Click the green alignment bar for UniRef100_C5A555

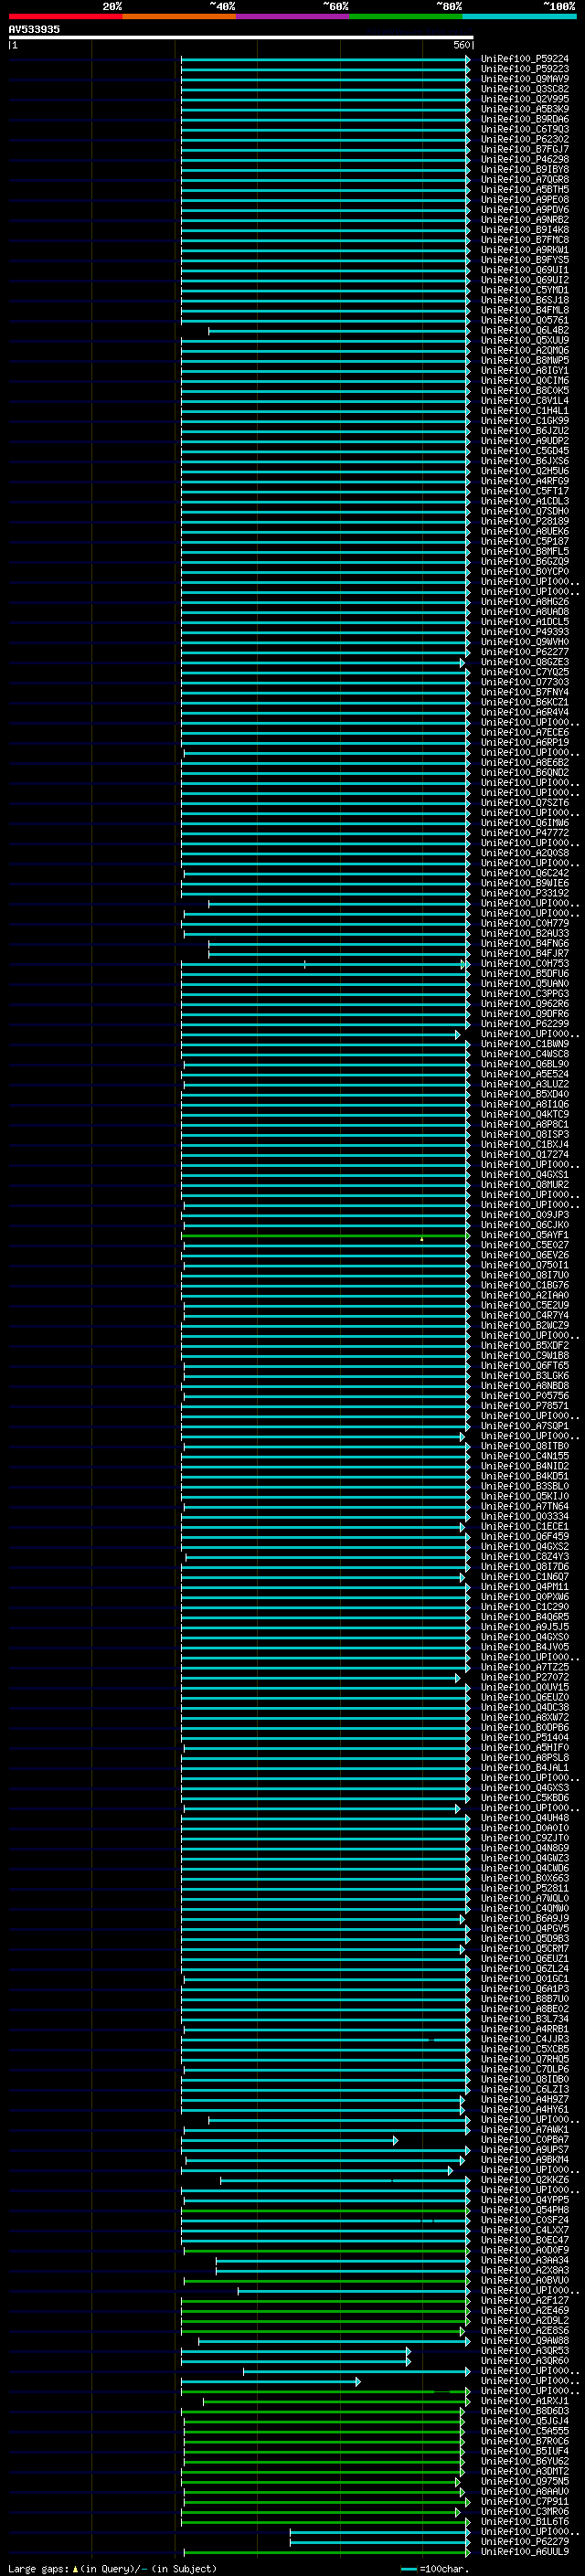coord(324,2432)
